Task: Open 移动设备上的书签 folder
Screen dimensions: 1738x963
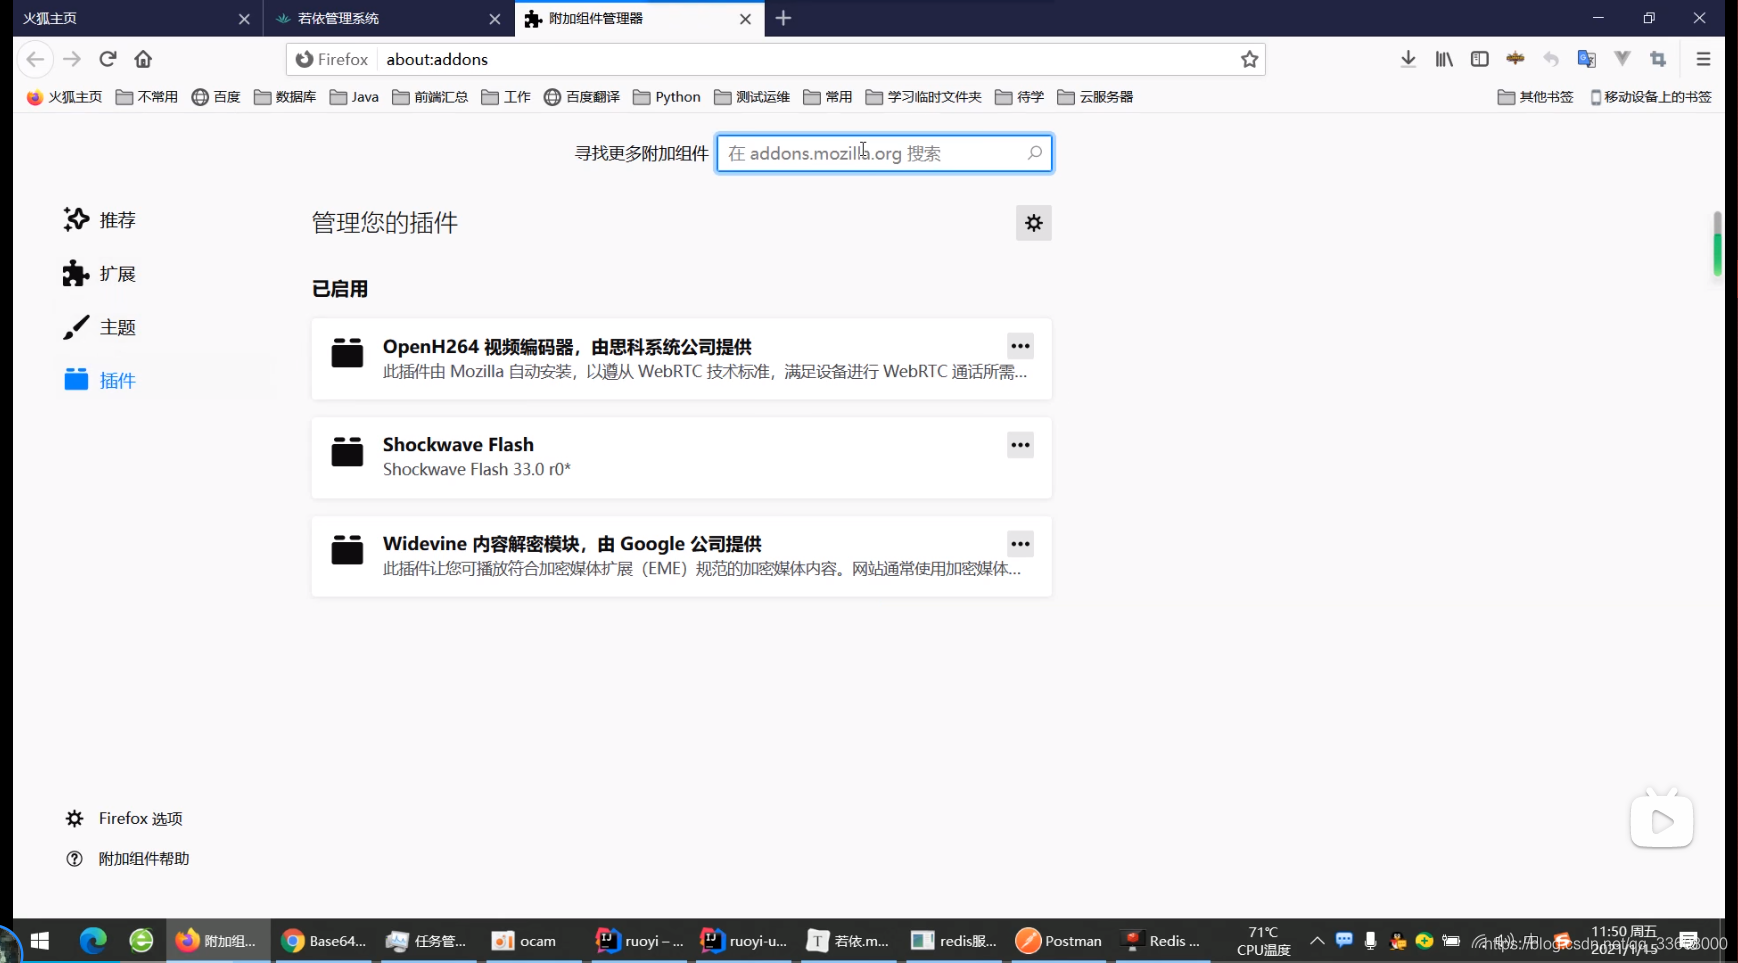Action: [x=1651, y=97]
